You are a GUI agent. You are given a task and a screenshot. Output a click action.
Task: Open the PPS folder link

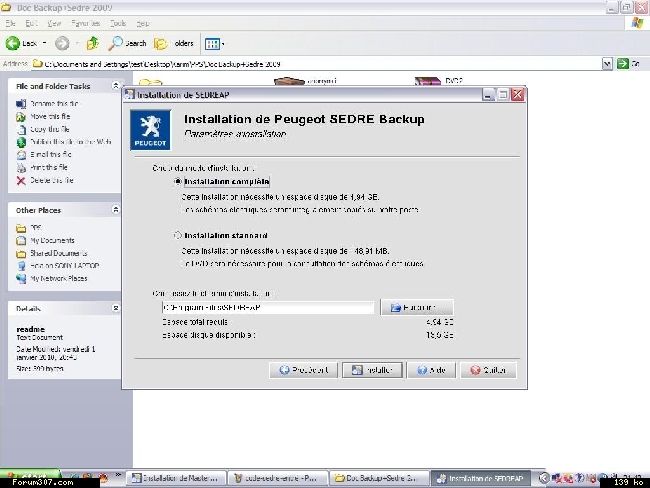point(36,228)
